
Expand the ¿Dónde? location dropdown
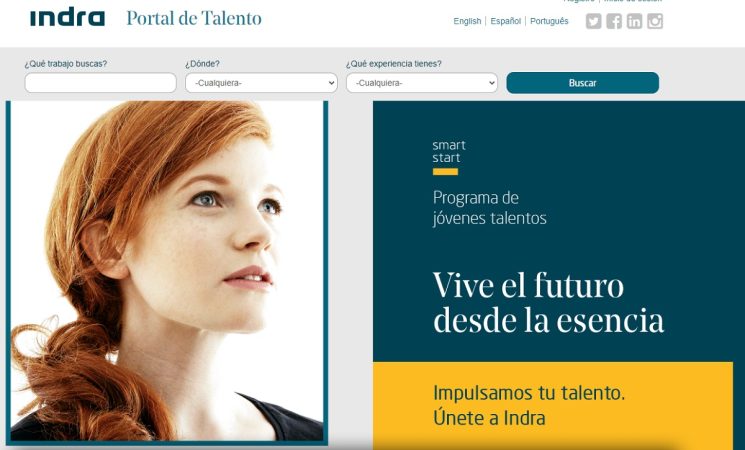(261, 83)
